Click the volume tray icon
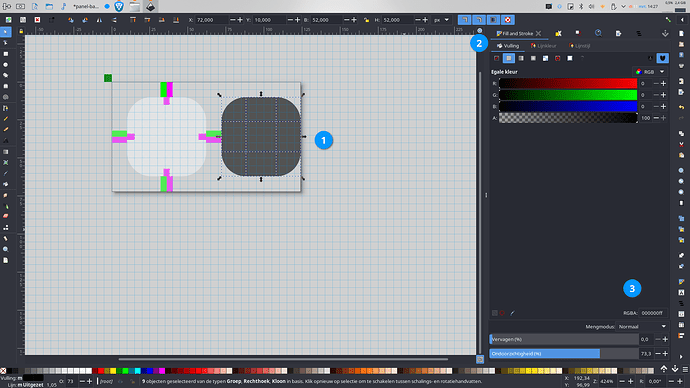690x388 pixels. coord(591,7)
